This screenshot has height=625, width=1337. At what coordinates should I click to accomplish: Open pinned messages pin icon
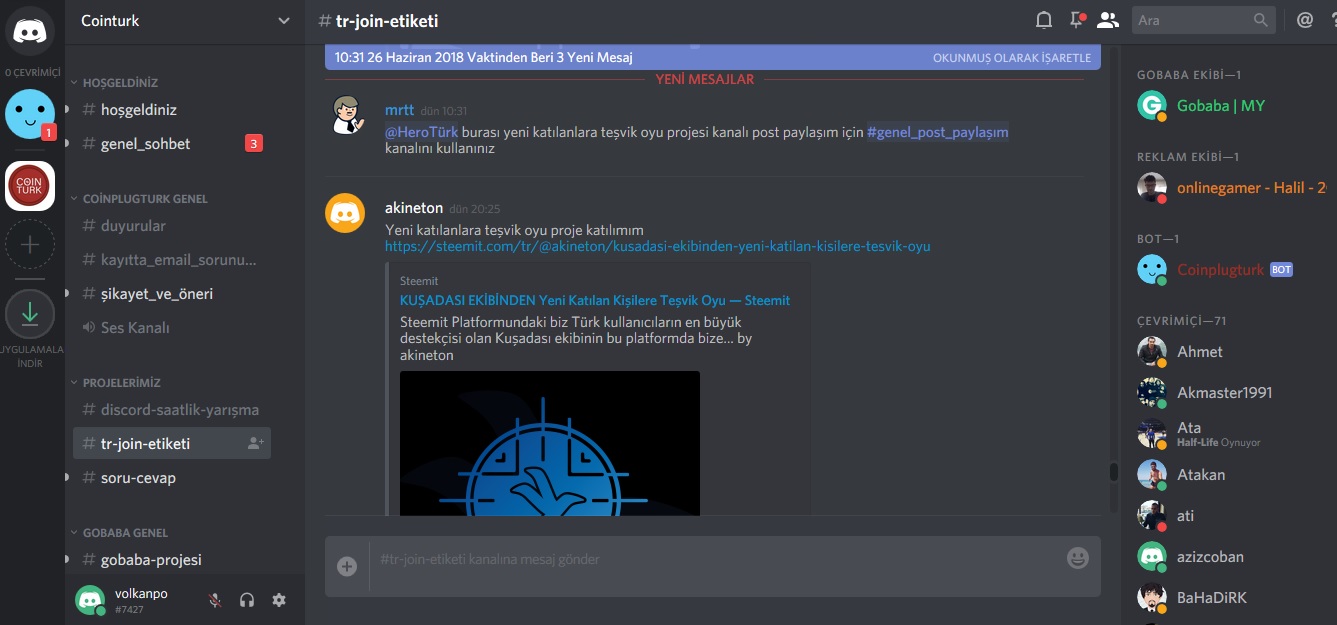1076,20
